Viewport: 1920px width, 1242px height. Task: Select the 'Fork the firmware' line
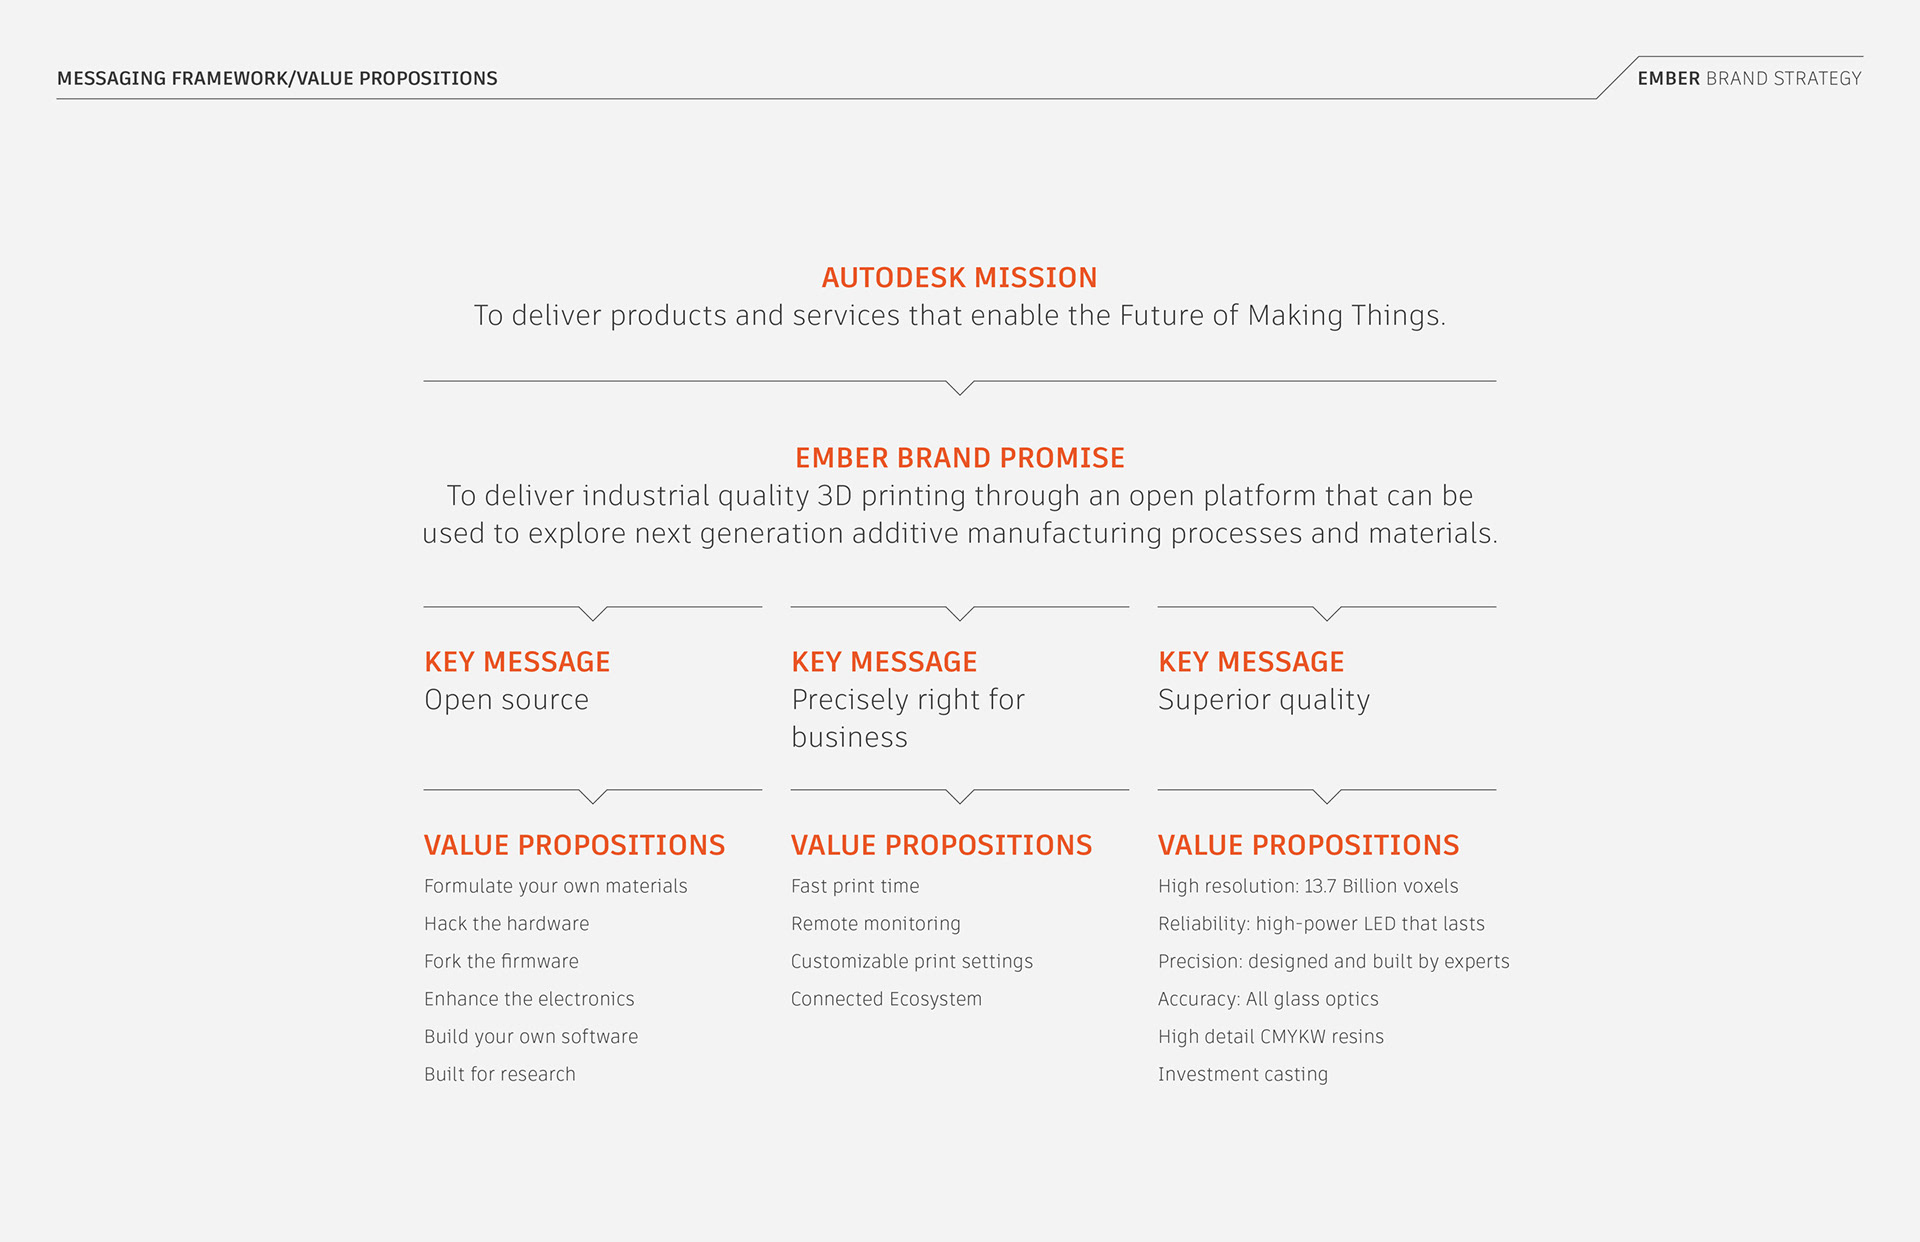point(501,961)
